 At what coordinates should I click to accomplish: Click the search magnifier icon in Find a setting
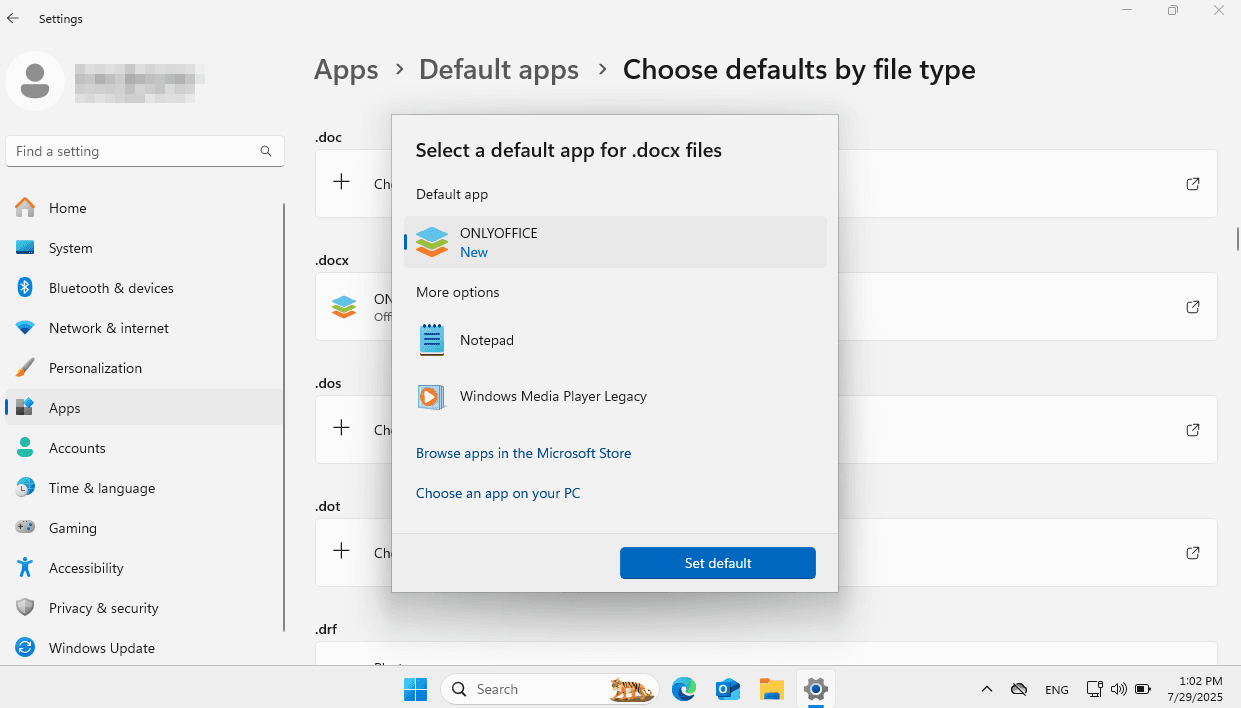tap(266, 151)
